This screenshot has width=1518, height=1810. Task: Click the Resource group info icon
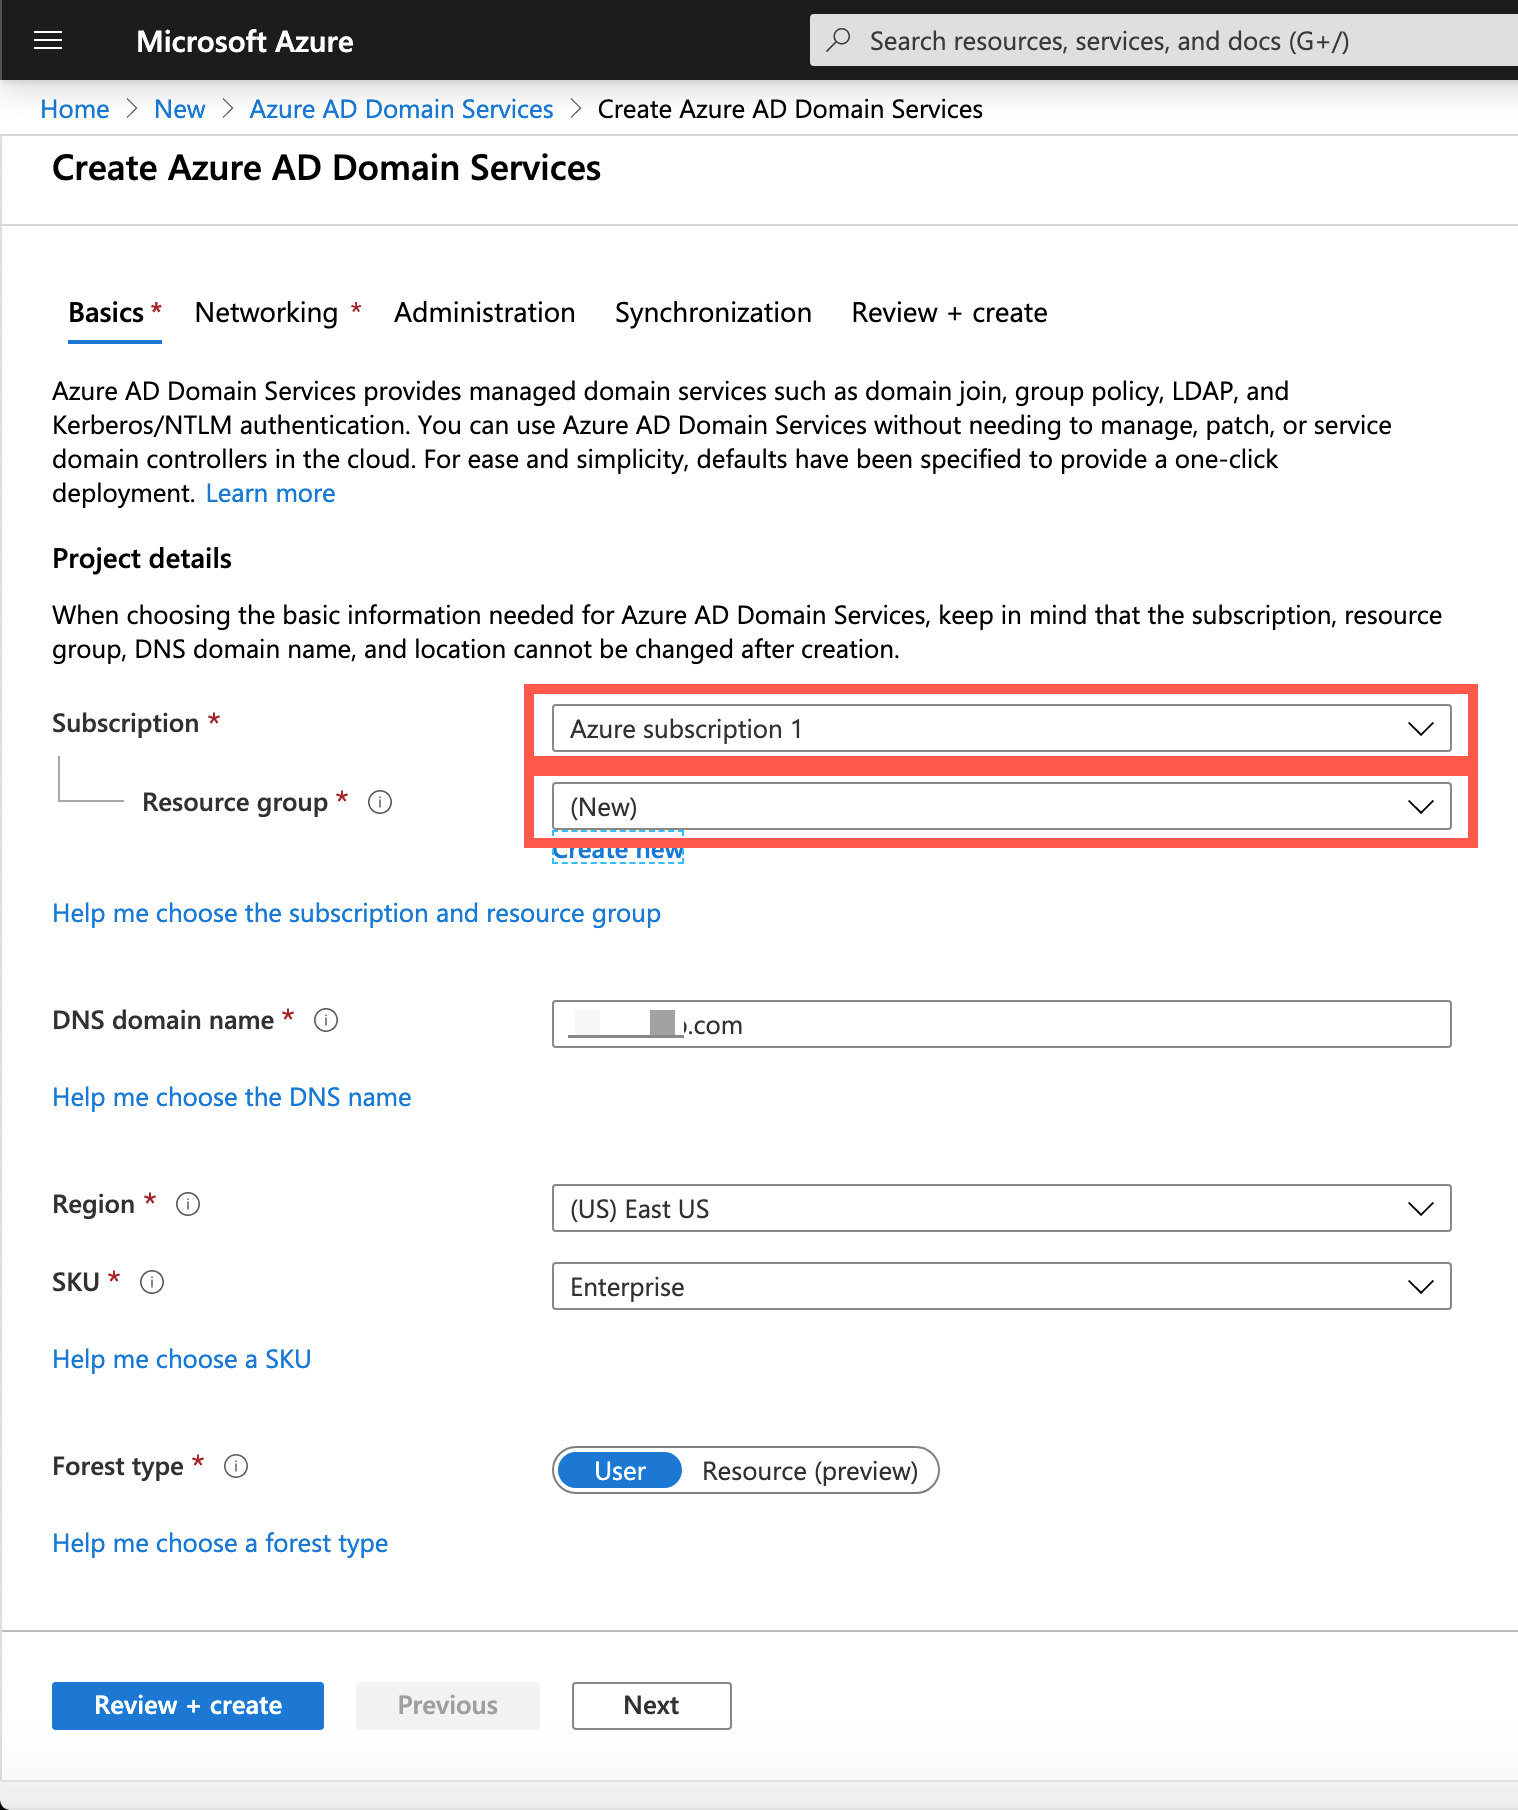point(380,802)
